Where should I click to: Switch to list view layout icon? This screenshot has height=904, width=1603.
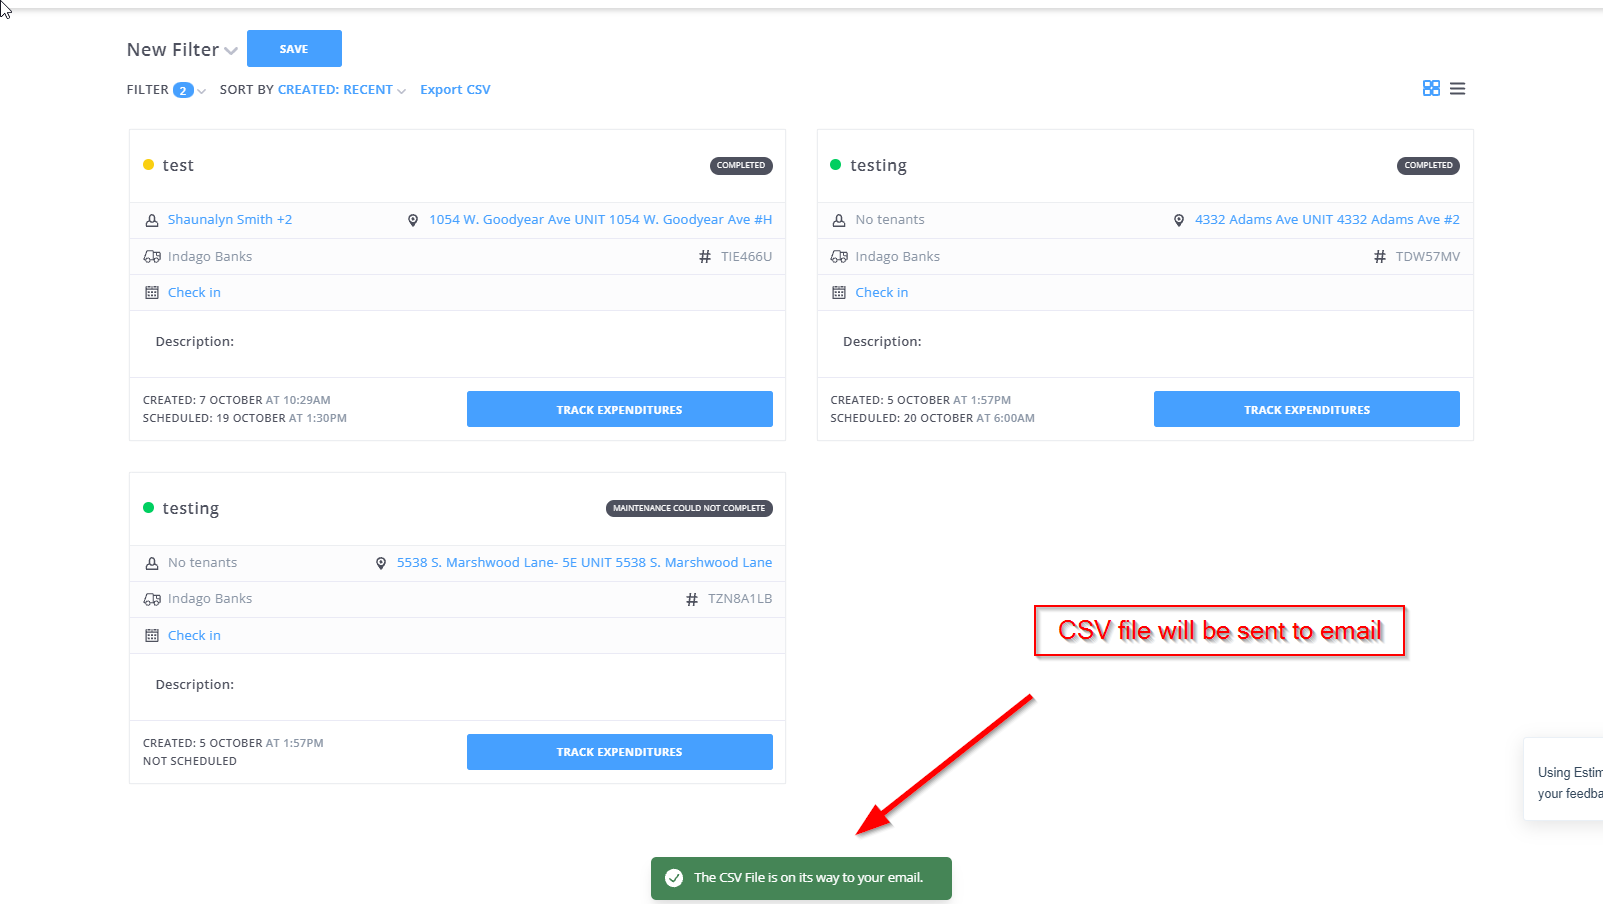(1457, 89)
